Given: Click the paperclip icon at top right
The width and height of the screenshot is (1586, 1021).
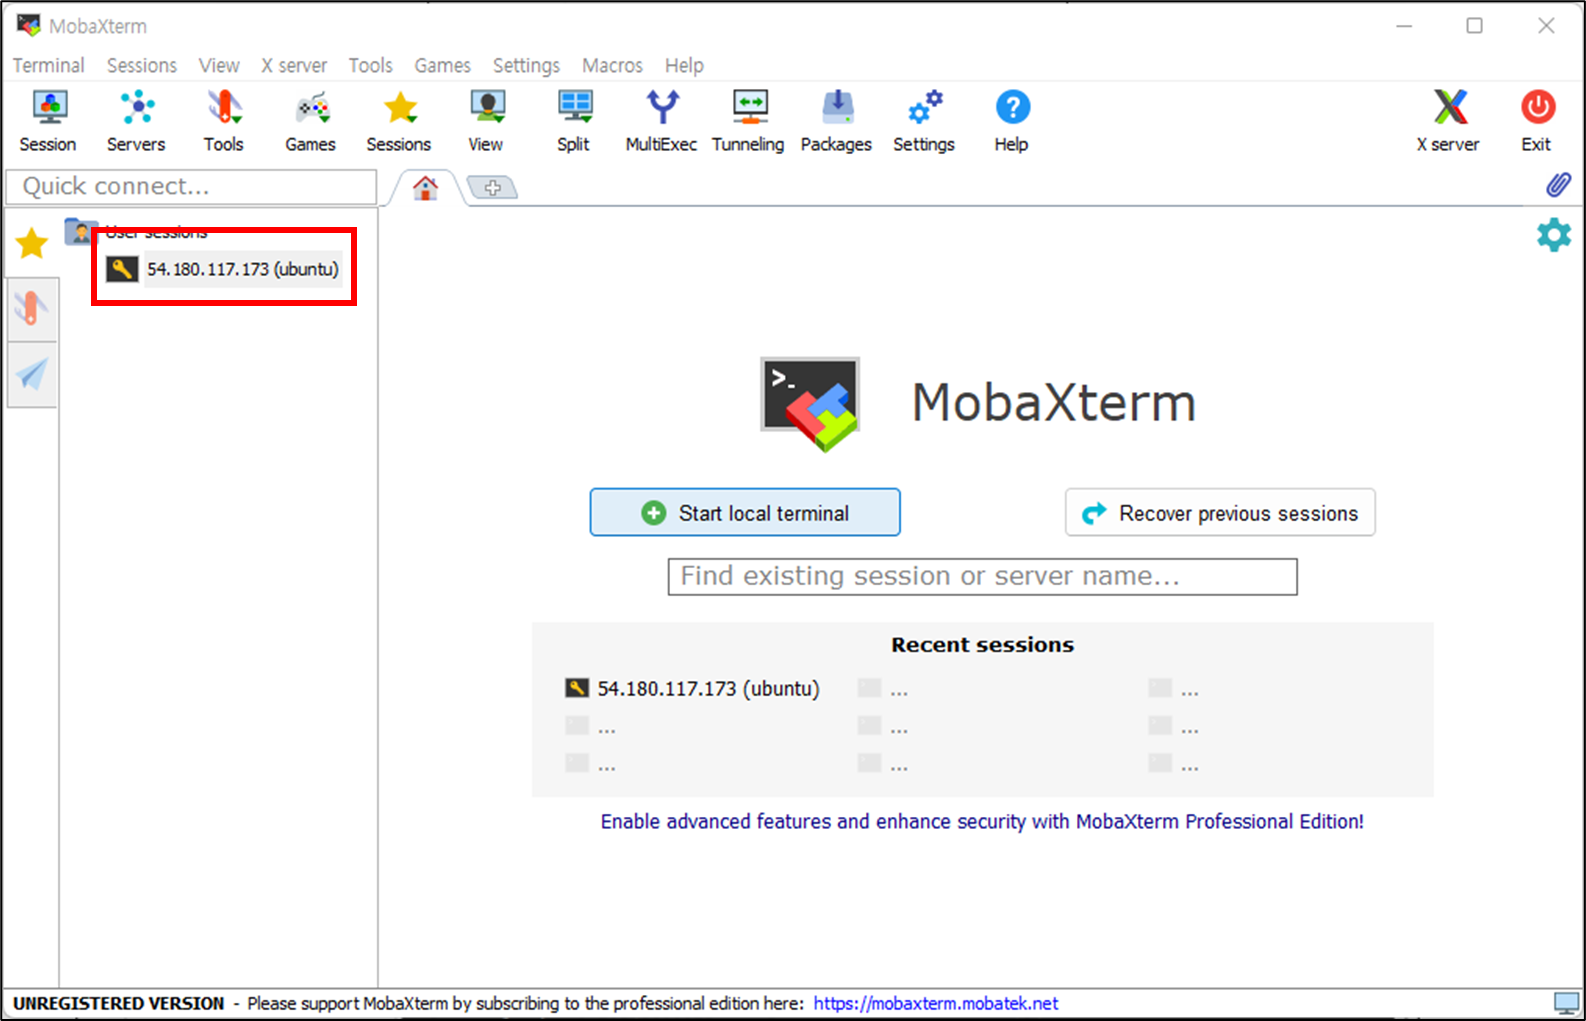Looking at the screenshot, I should click(x=1558, y=185).
